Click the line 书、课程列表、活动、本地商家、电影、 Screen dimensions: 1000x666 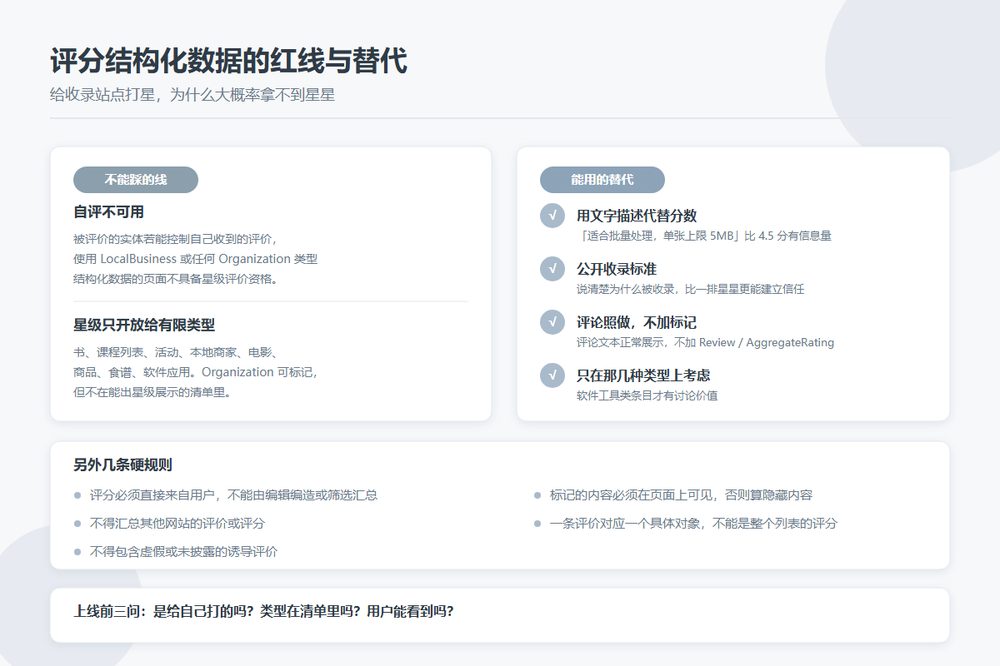[175, 352]
